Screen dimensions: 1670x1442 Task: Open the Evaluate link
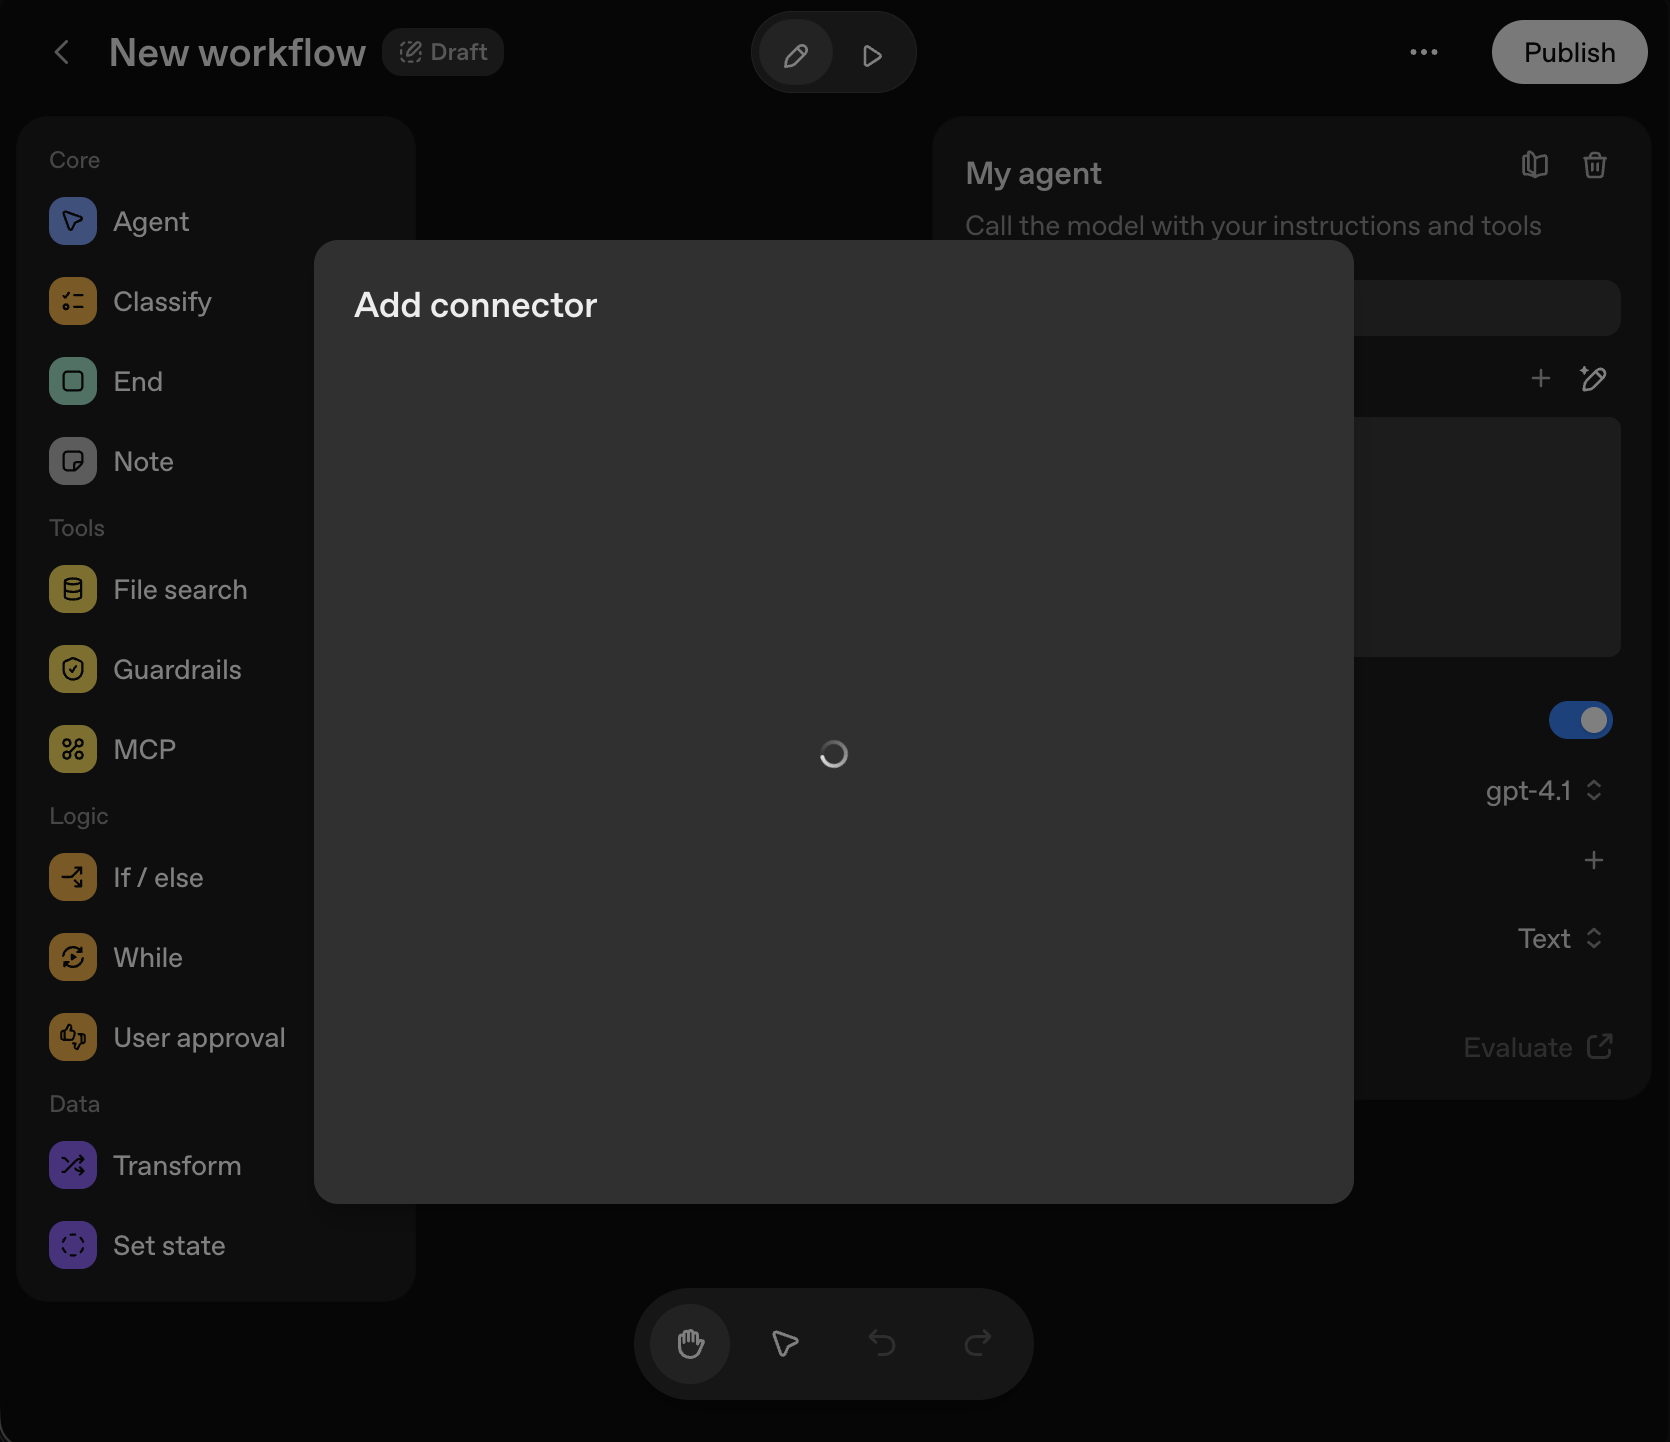point(1538,1047)
